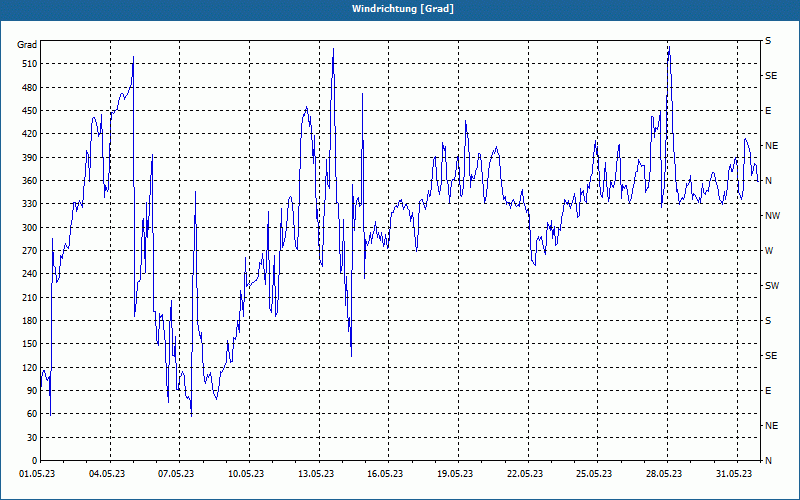Select the N compass label at 0 level
800x500 pixels.
tap(768, 461)
